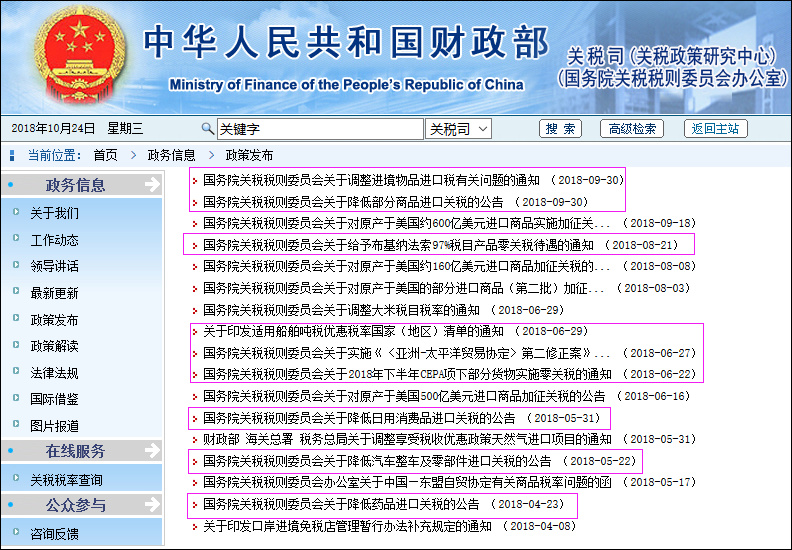Click the 在线服务 sidebar section header
The image size is (792, 550).
click(81, 450)
